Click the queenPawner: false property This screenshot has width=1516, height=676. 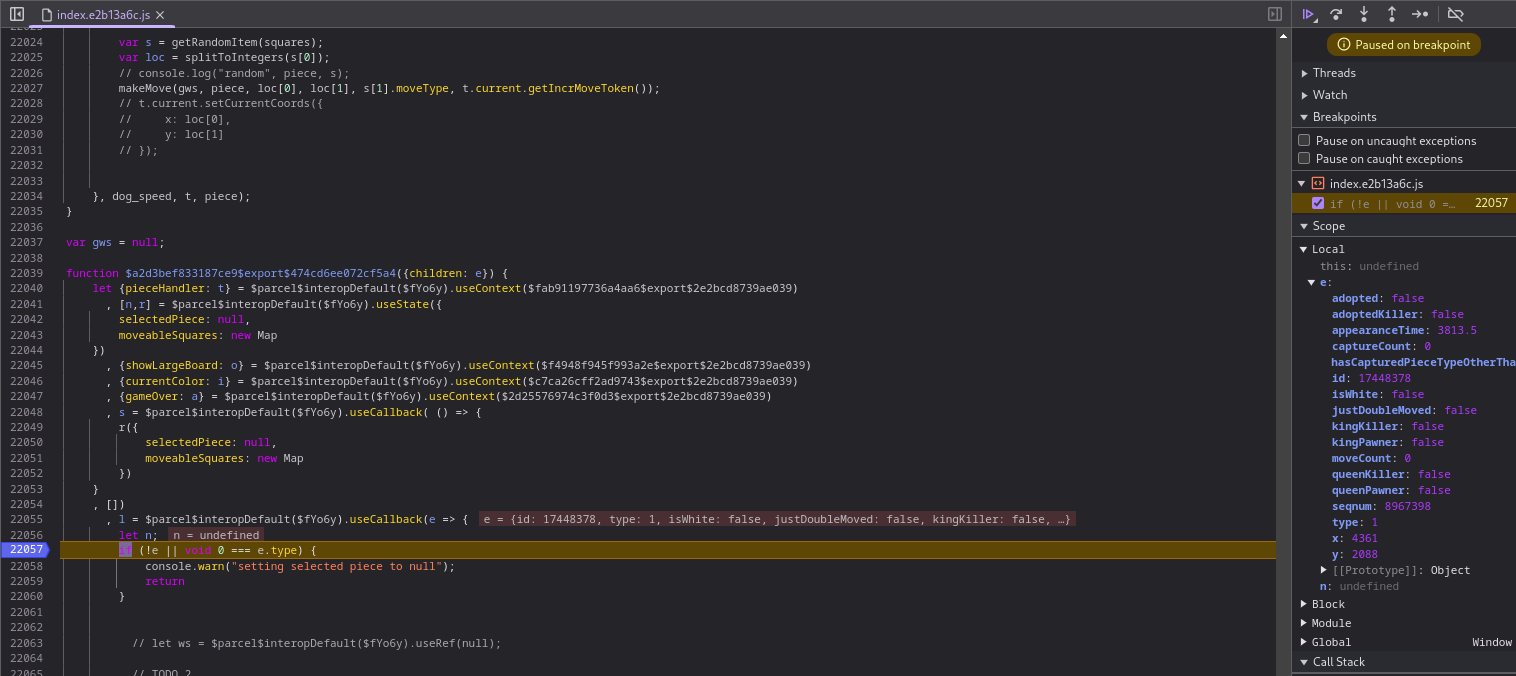(1391, 490)
